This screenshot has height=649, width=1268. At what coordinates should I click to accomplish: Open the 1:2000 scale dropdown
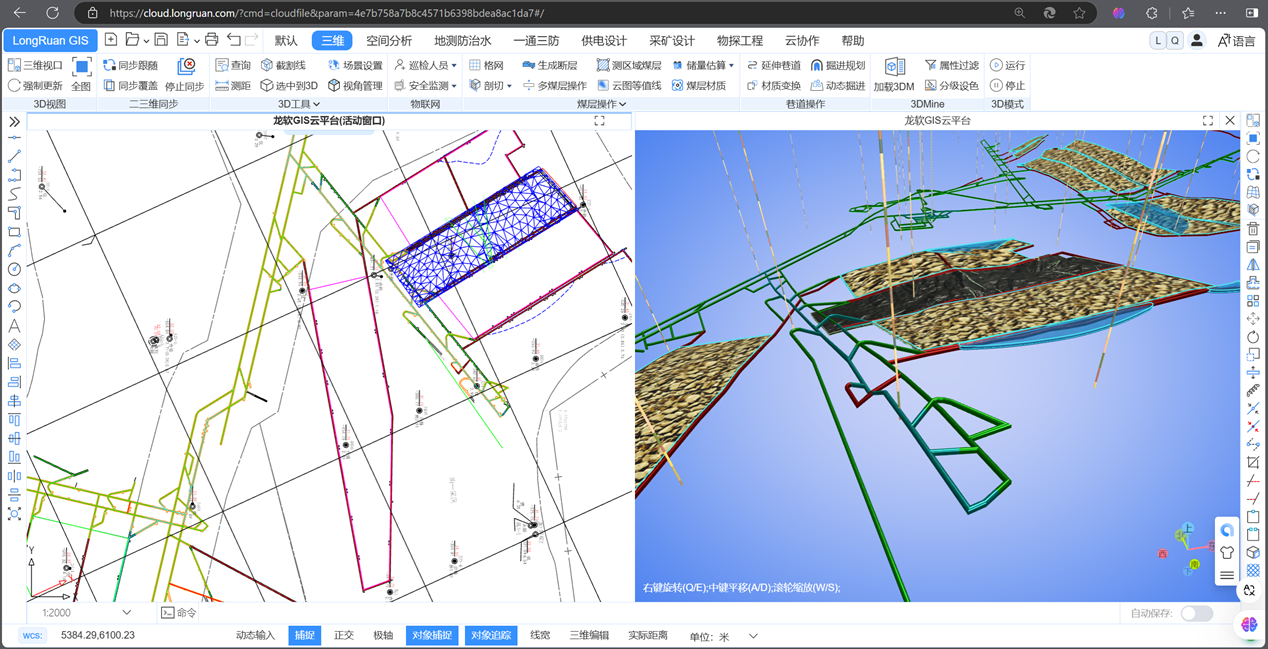86,612
